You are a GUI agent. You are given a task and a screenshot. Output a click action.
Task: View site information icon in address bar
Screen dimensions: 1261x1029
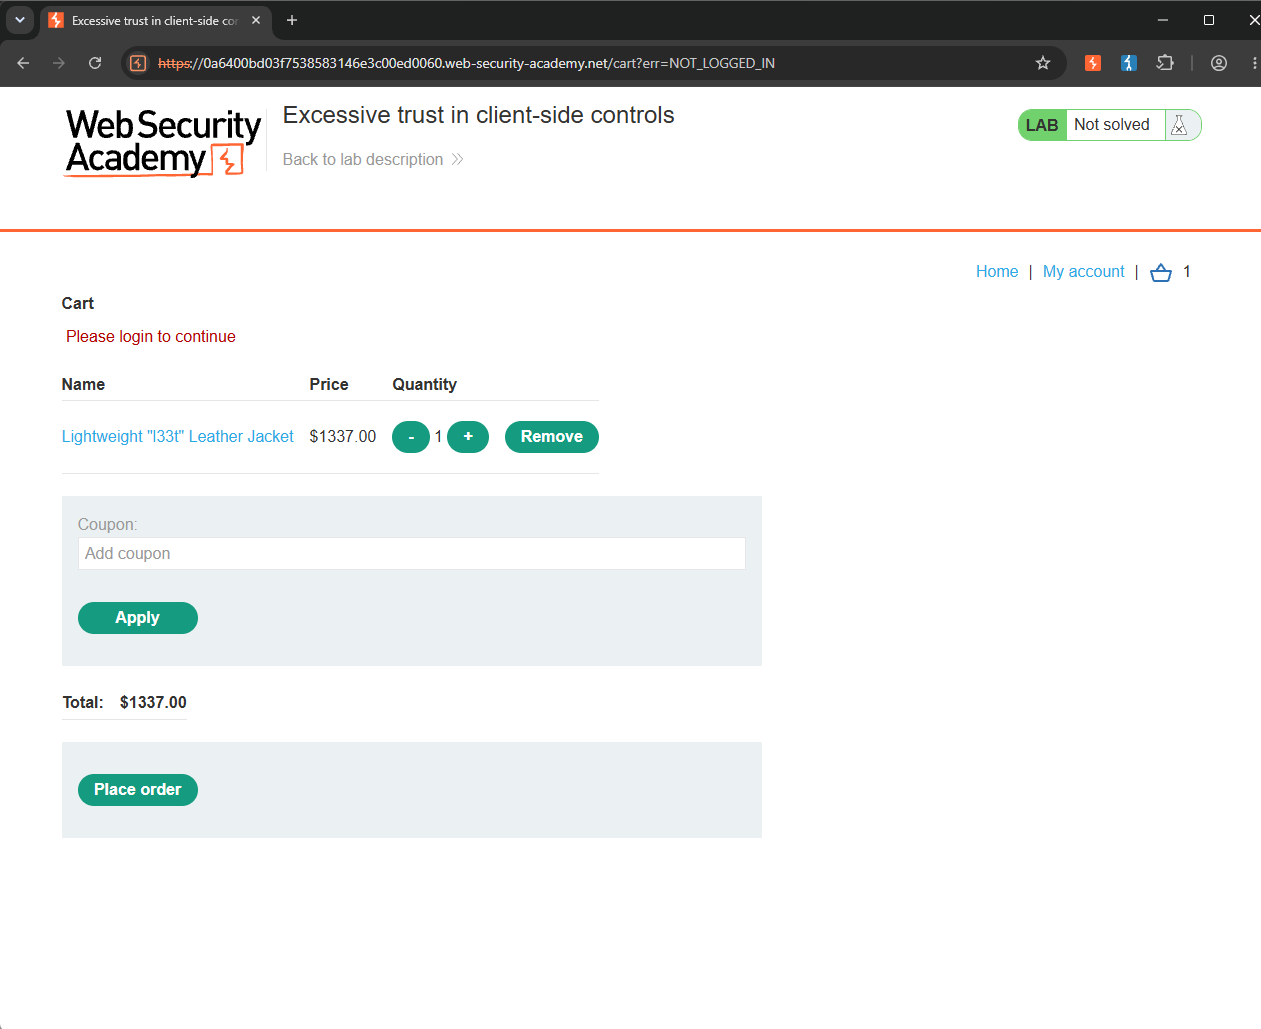138,63
